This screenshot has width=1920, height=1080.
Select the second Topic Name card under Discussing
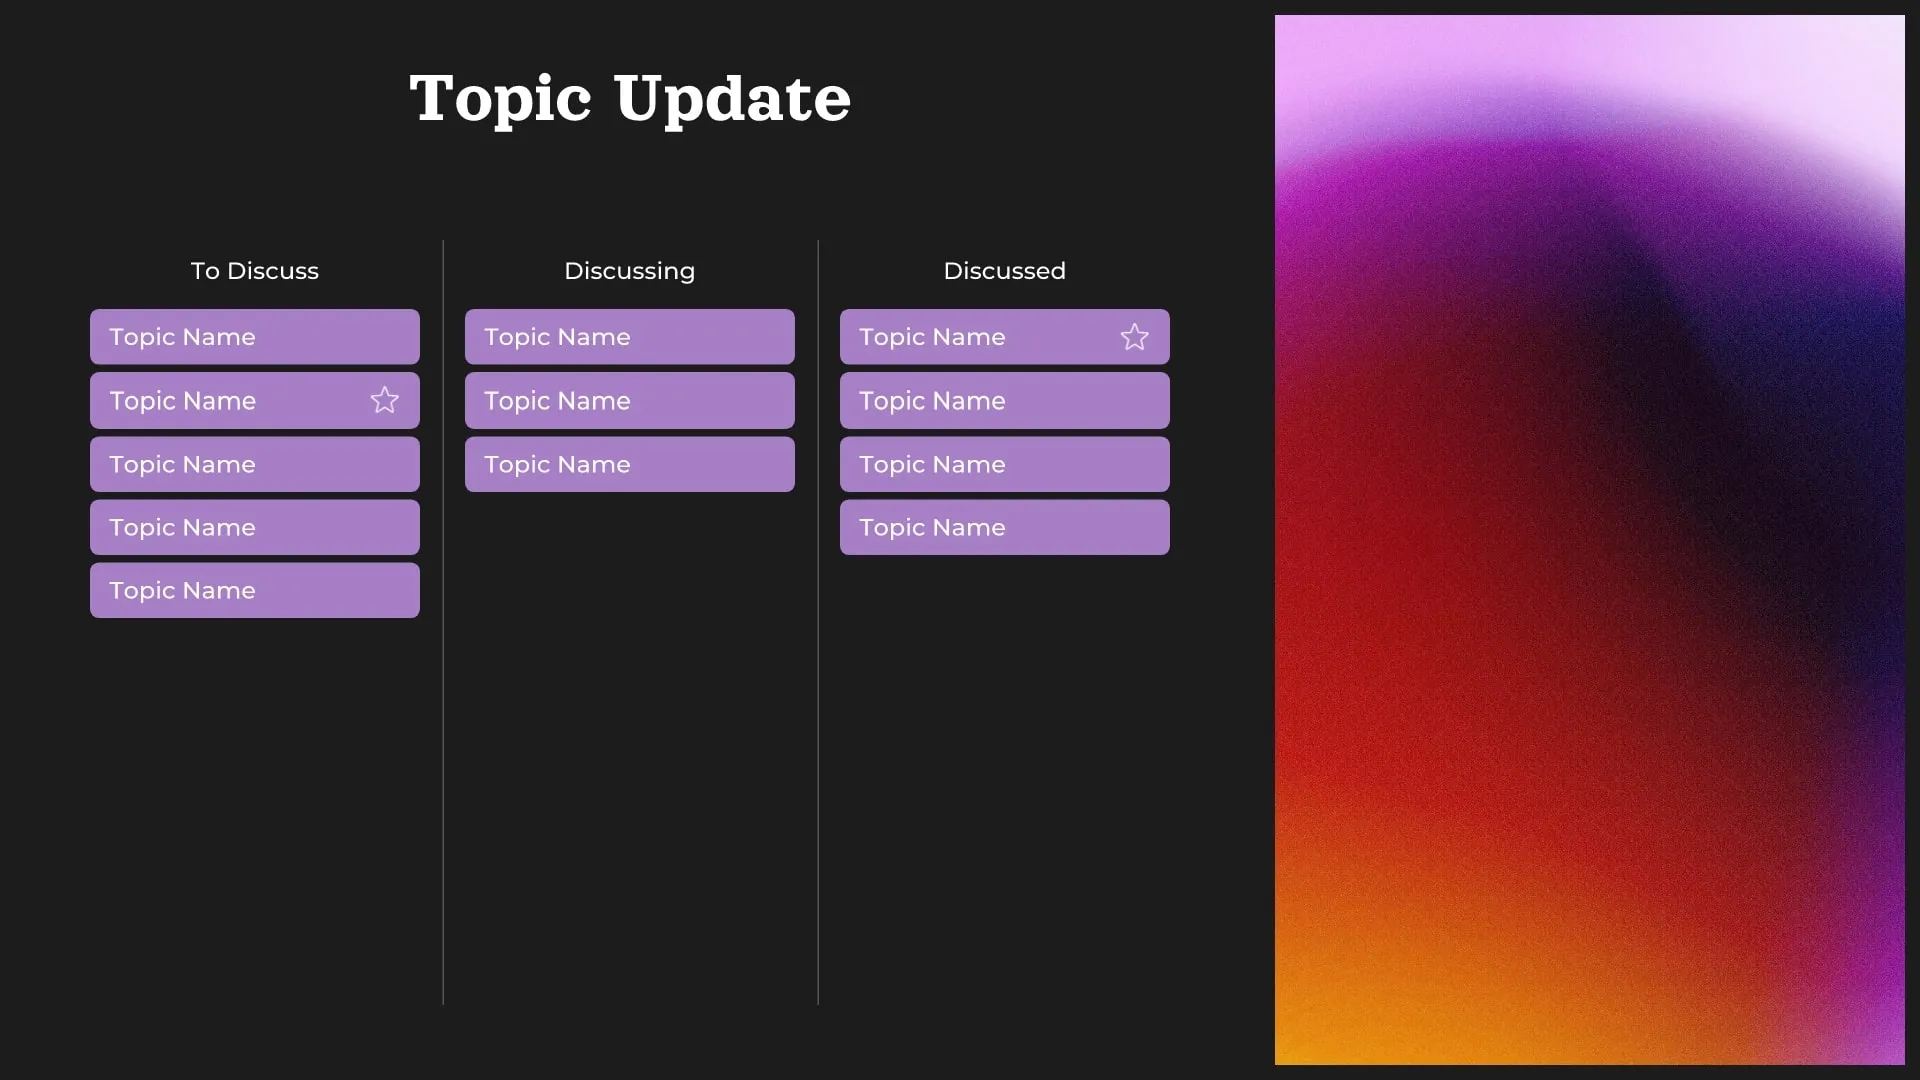coord(629,400)
